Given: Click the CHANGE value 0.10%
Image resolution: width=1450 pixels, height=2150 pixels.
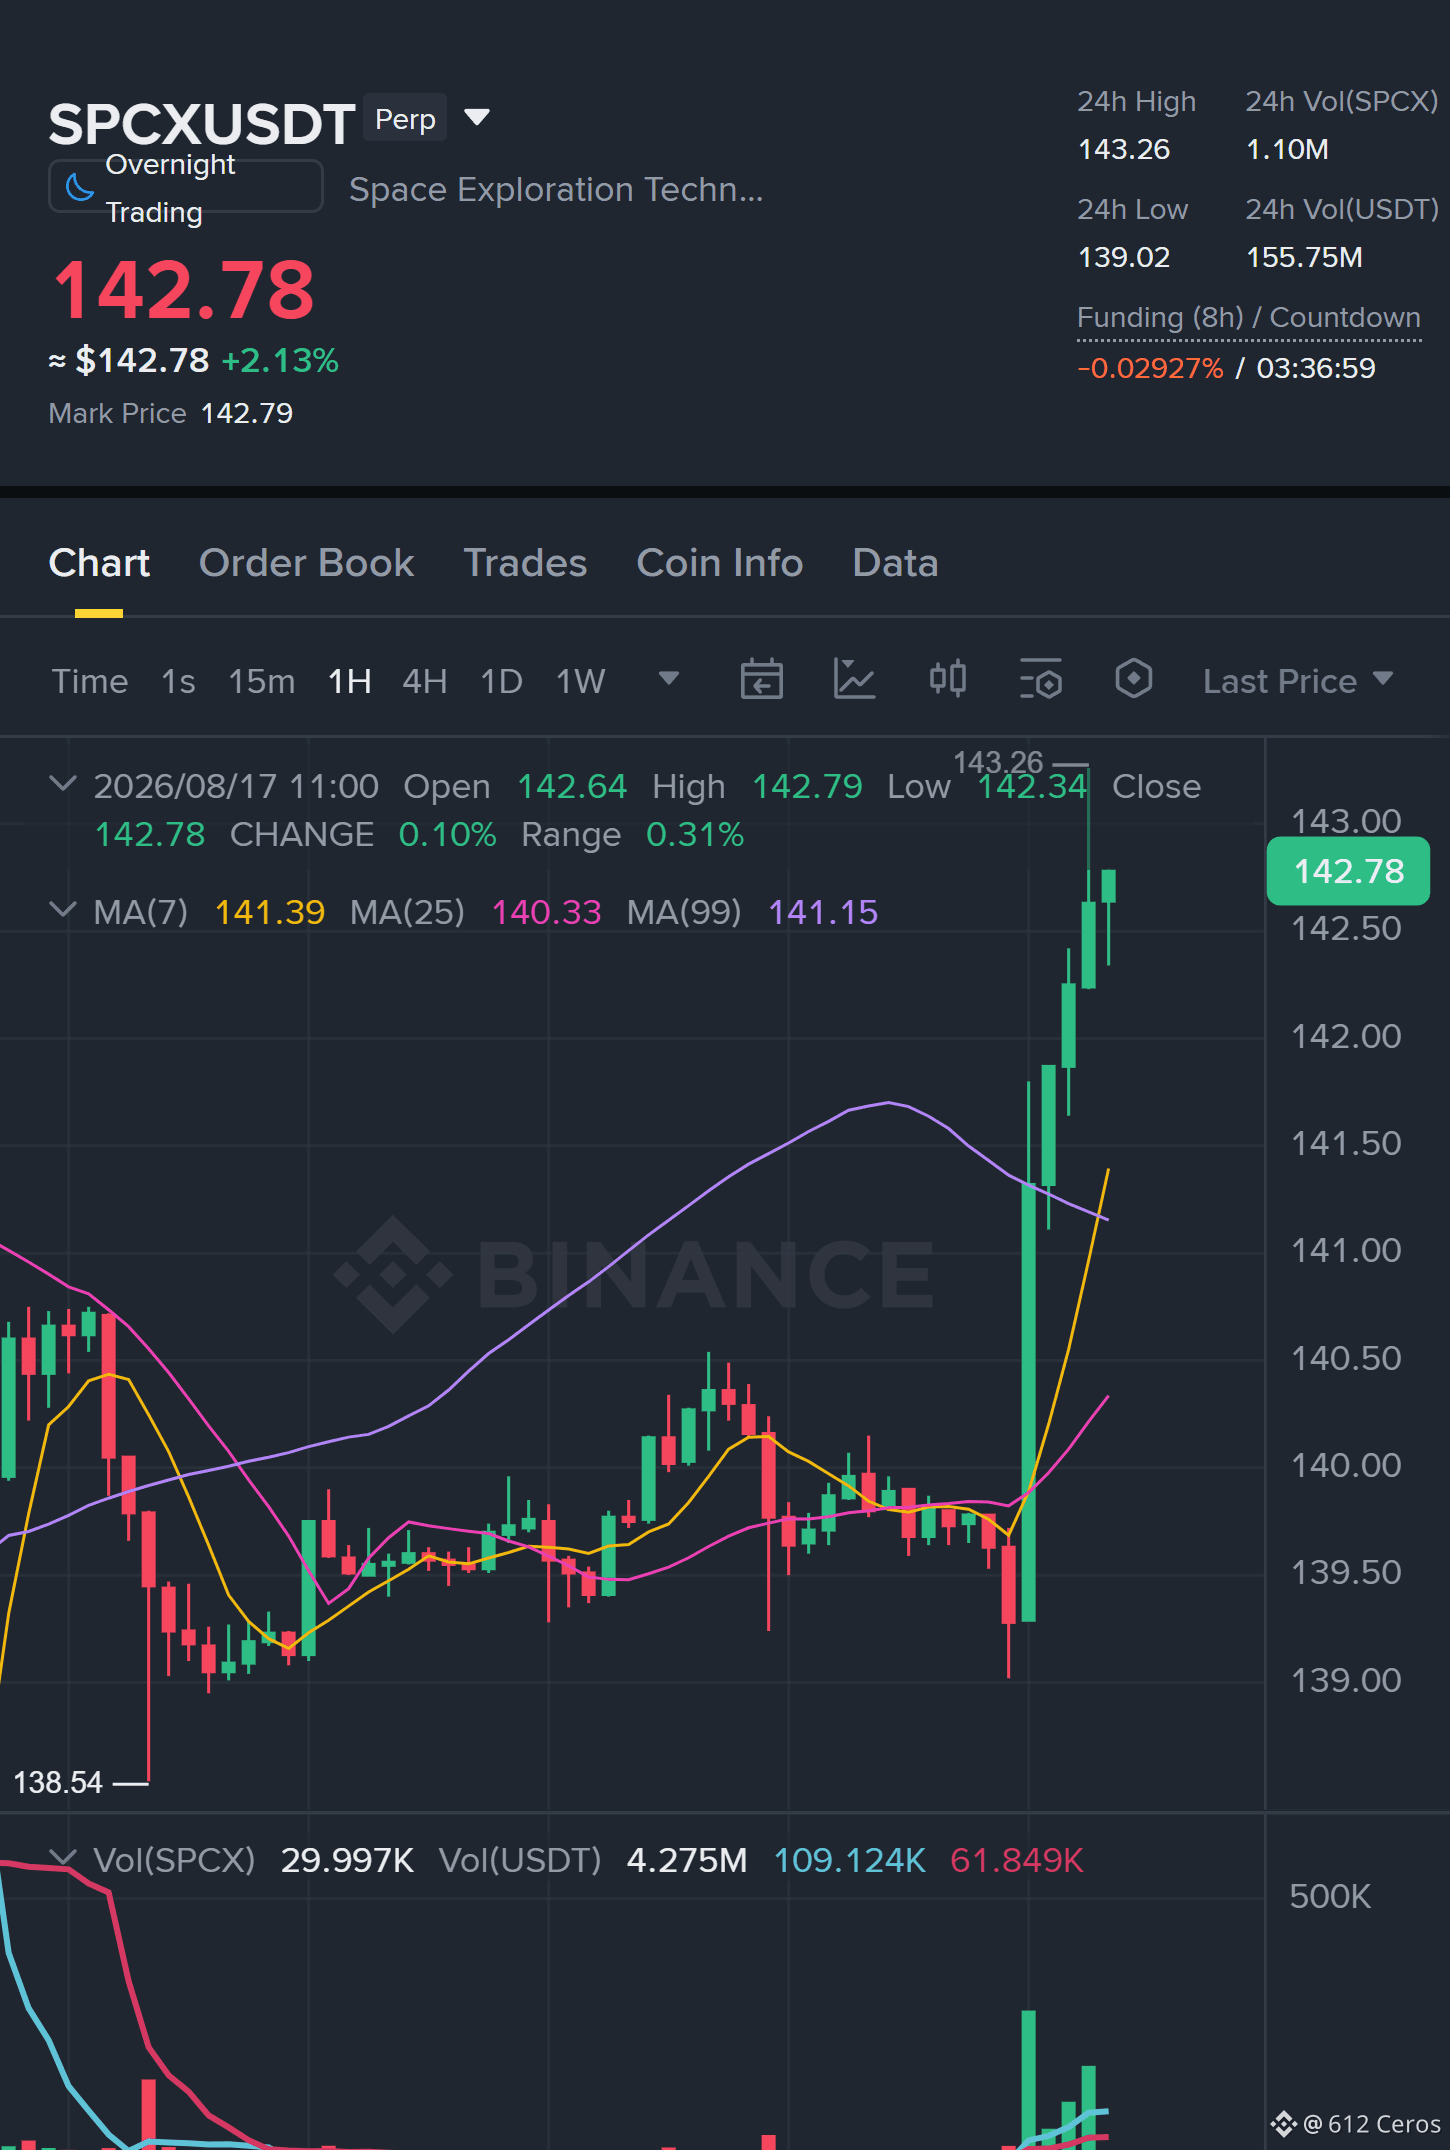Looking at the screenshot, I should coord(447,834).
